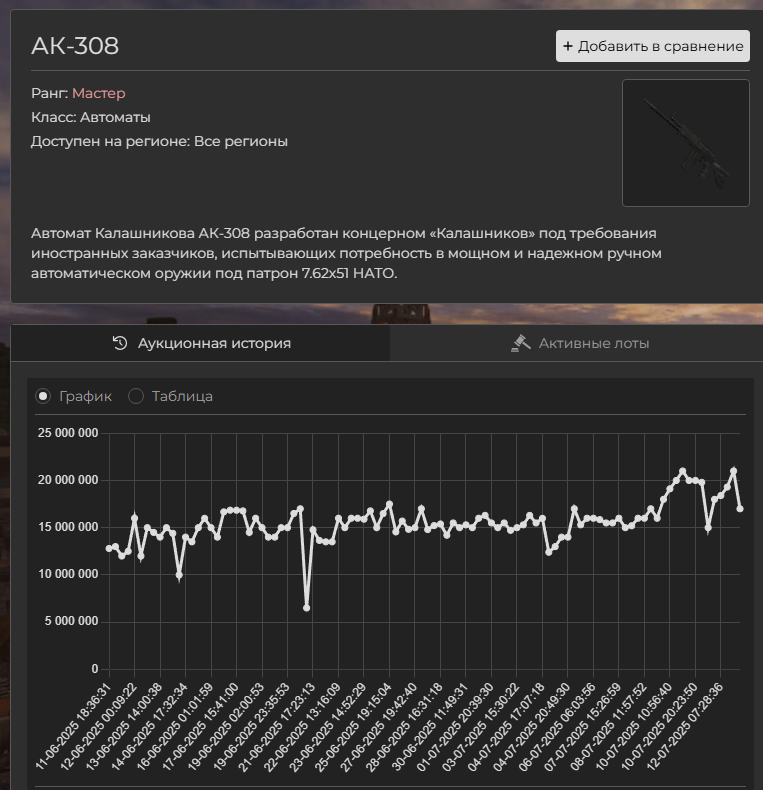Open the AK-308 weapon thumbnail image
This screenshot has width=763, height=790.
686,143
